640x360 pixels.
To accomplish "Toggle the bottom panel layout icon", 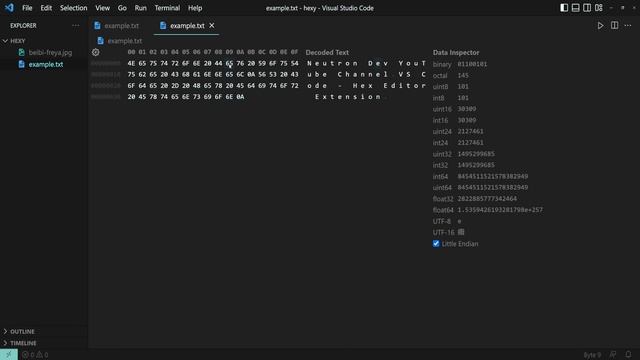I will coord(575,8).
